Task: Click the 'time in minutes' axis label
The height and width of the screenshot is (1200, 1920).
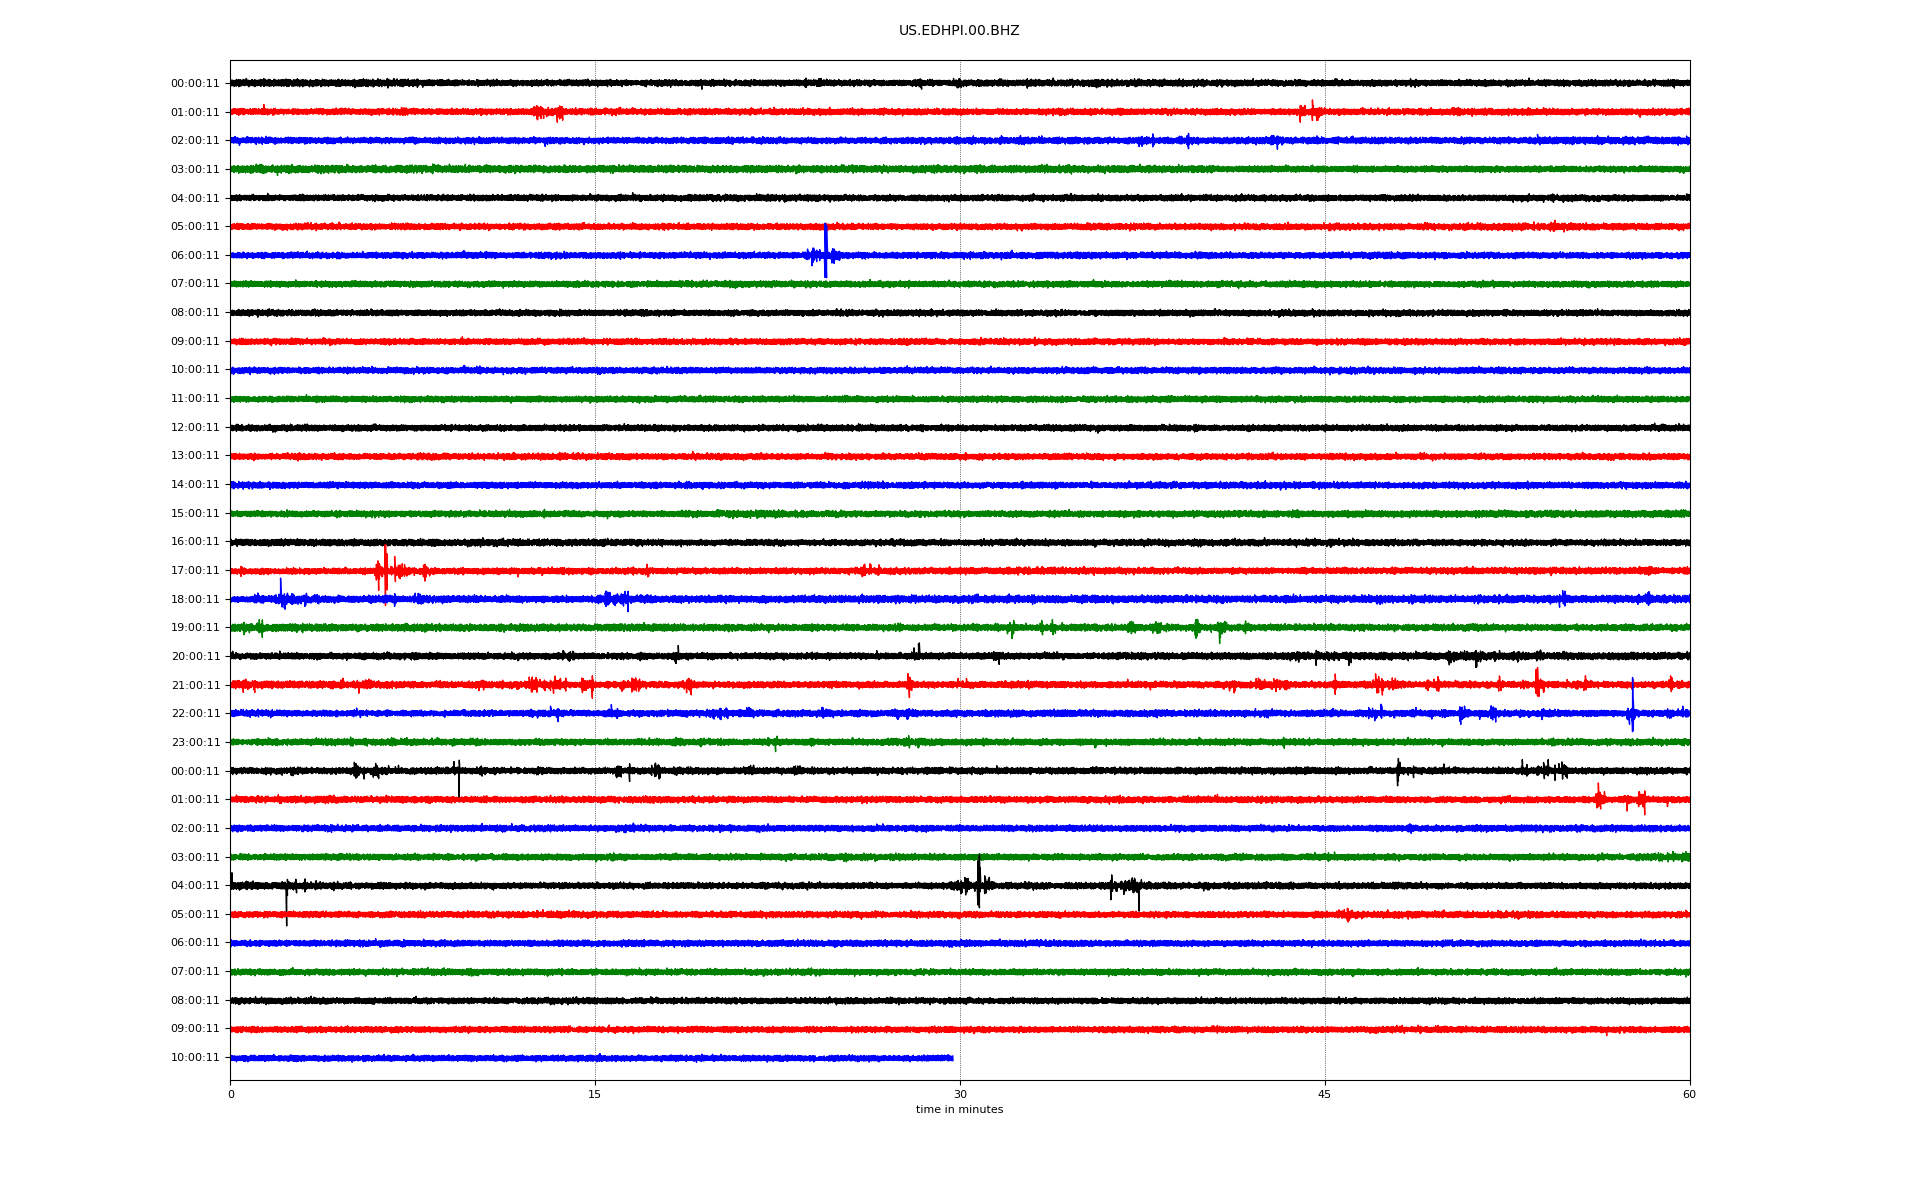Action: 958,1110
